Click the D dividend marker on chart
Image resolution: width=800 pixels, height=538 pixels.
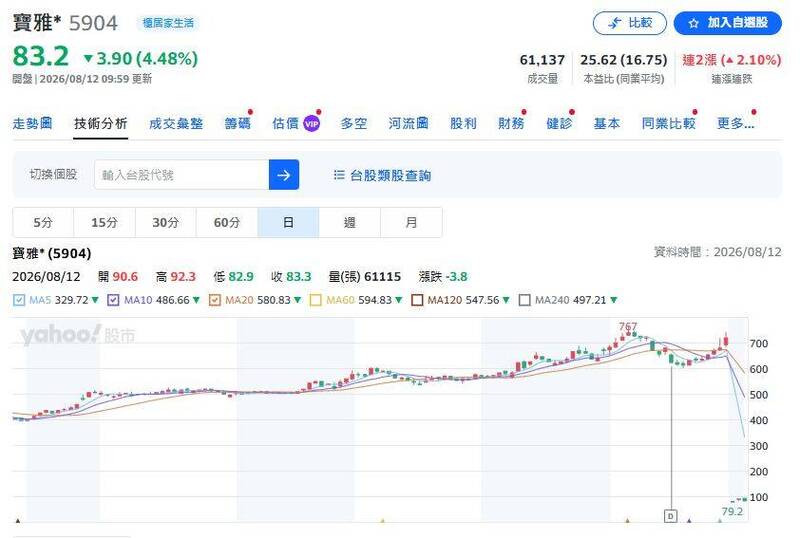click(x=670, y=516)
